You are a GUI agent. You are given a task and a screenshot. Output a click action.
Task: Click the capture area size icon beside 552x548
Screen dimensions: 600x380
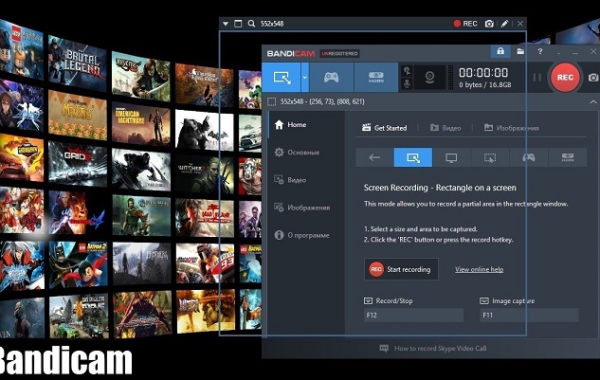(x=272, y=102)
